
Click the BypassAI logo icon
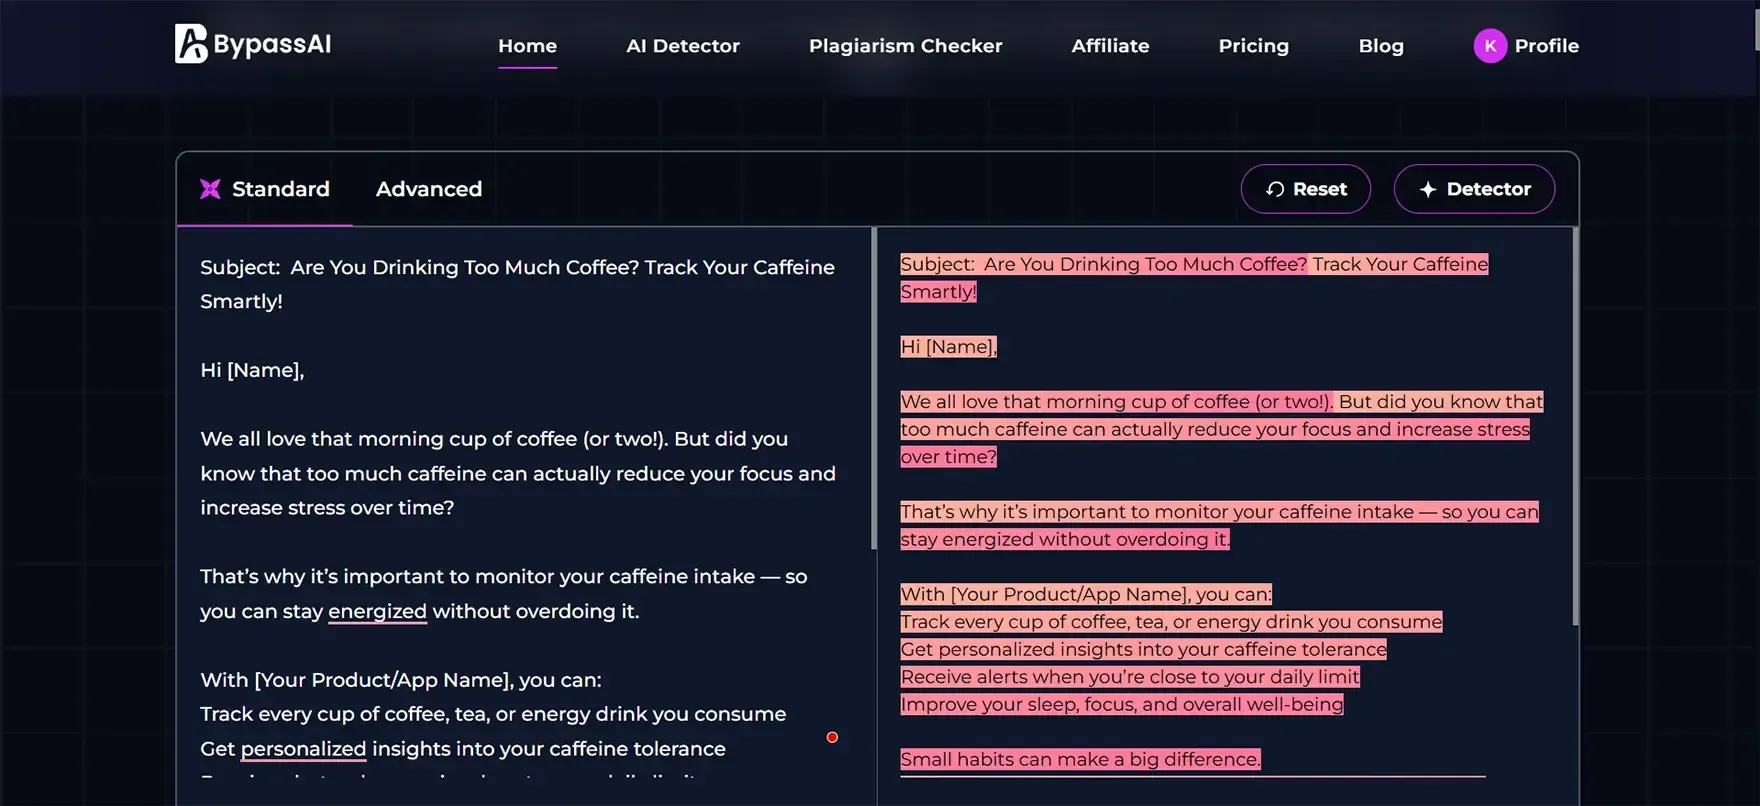tap(191, 44)
